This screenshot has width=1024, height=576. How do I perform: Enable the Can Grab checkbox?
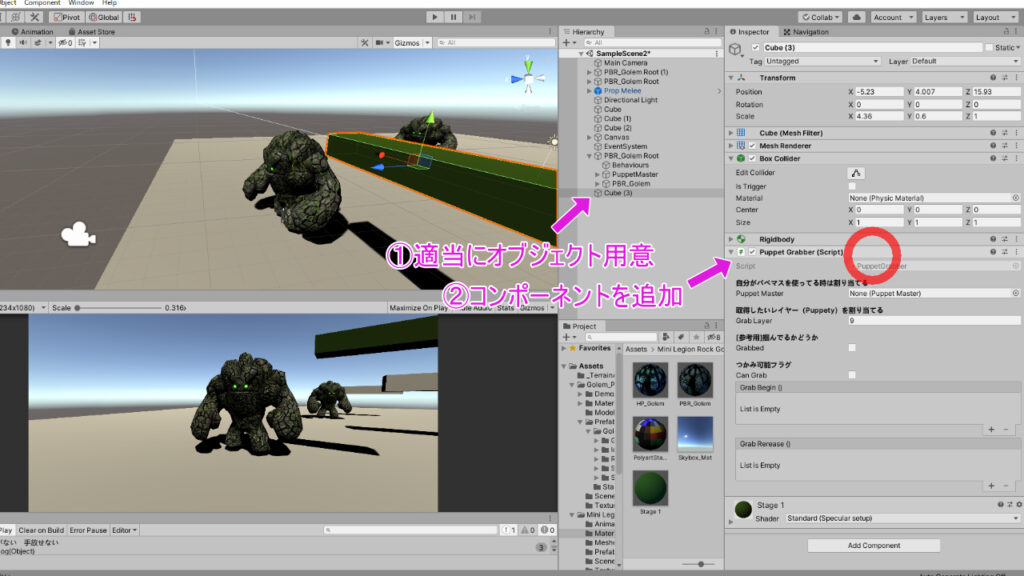tap(851, 372)
